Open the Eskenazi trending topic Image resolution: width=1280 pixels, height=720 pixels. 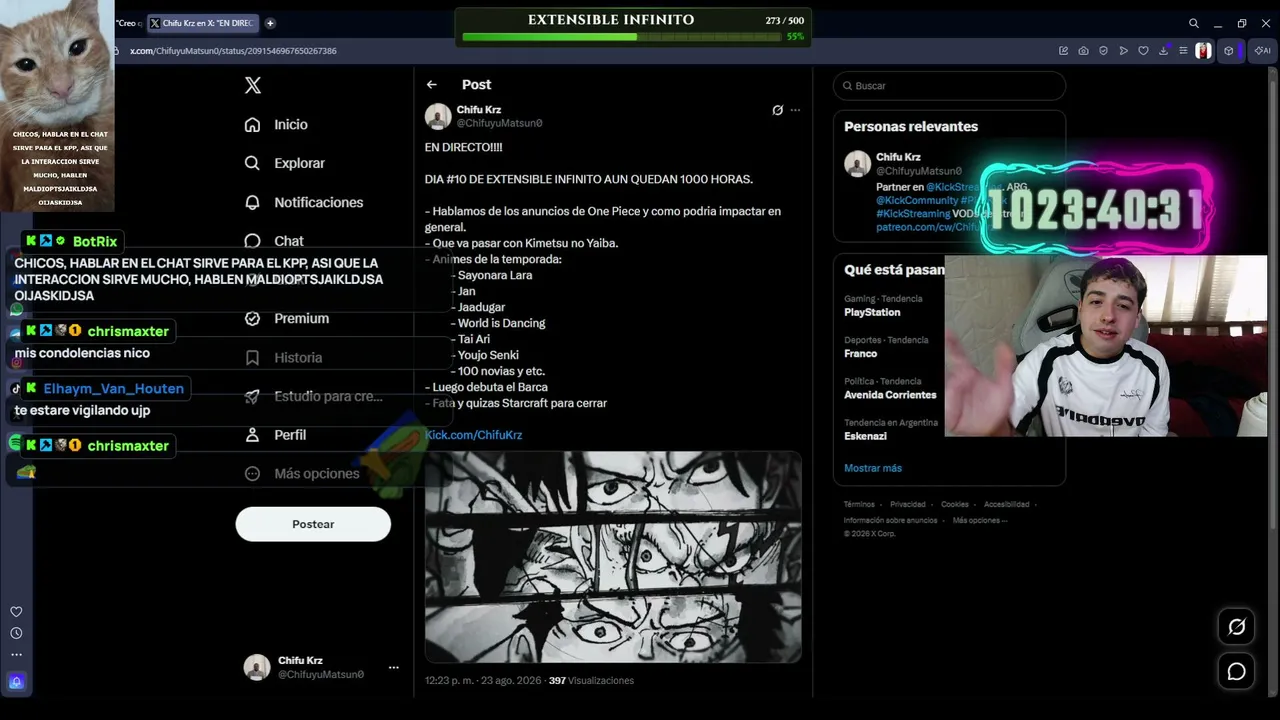click(x=866, y=436)
